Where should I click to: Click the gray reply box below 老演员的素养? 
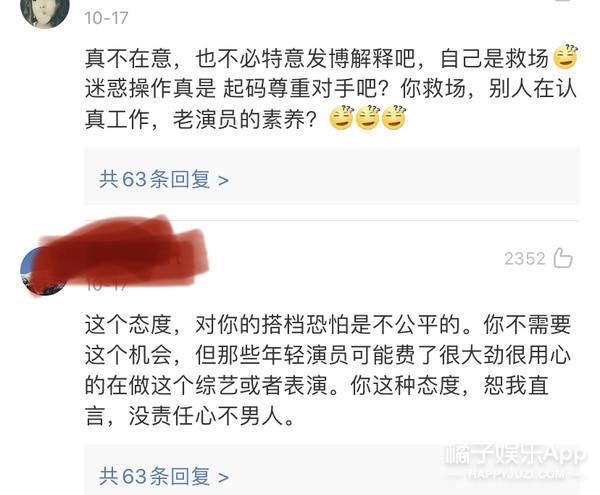[332, 177]
